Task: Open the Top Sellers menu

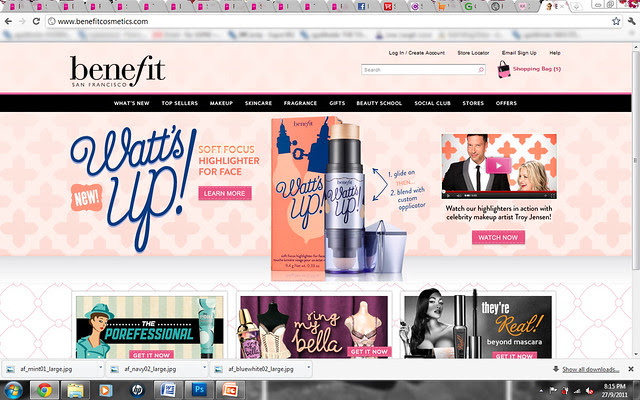Action: pyautogui.click(x=180, y=103)
